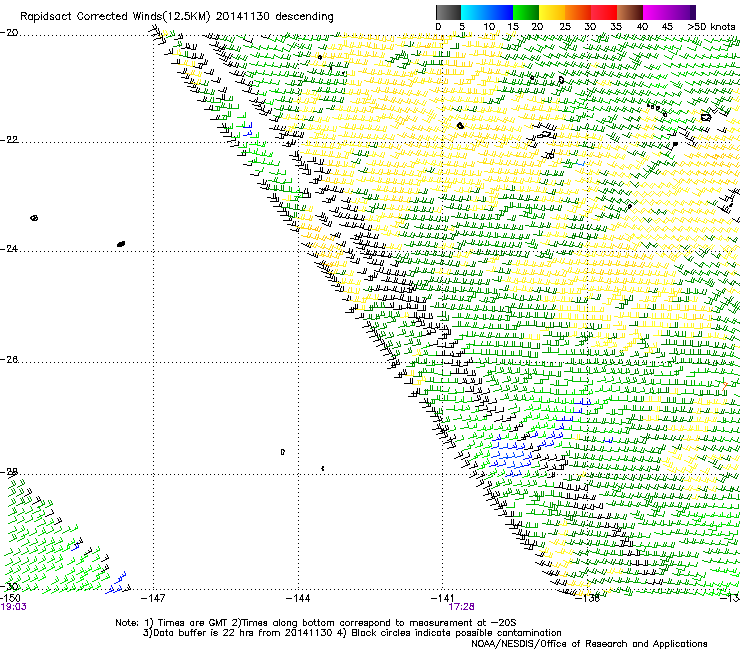Click the NOAA/NESDIS Office of Research credit

pos(589,644)
